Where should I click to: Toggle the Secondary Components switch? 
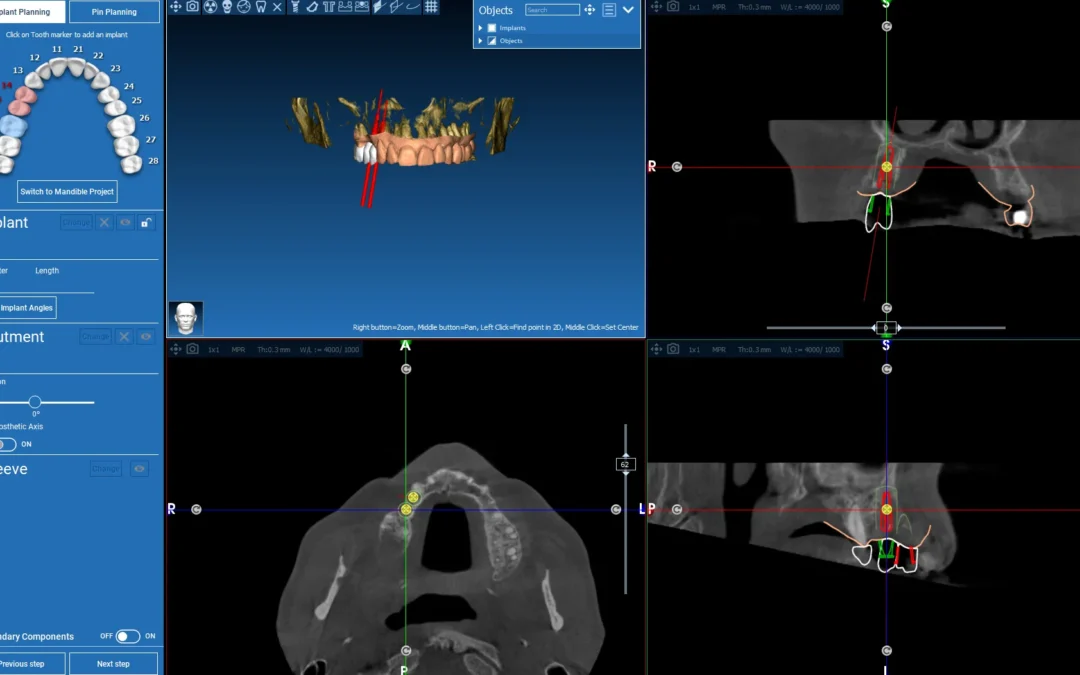(x=127, y=636)
